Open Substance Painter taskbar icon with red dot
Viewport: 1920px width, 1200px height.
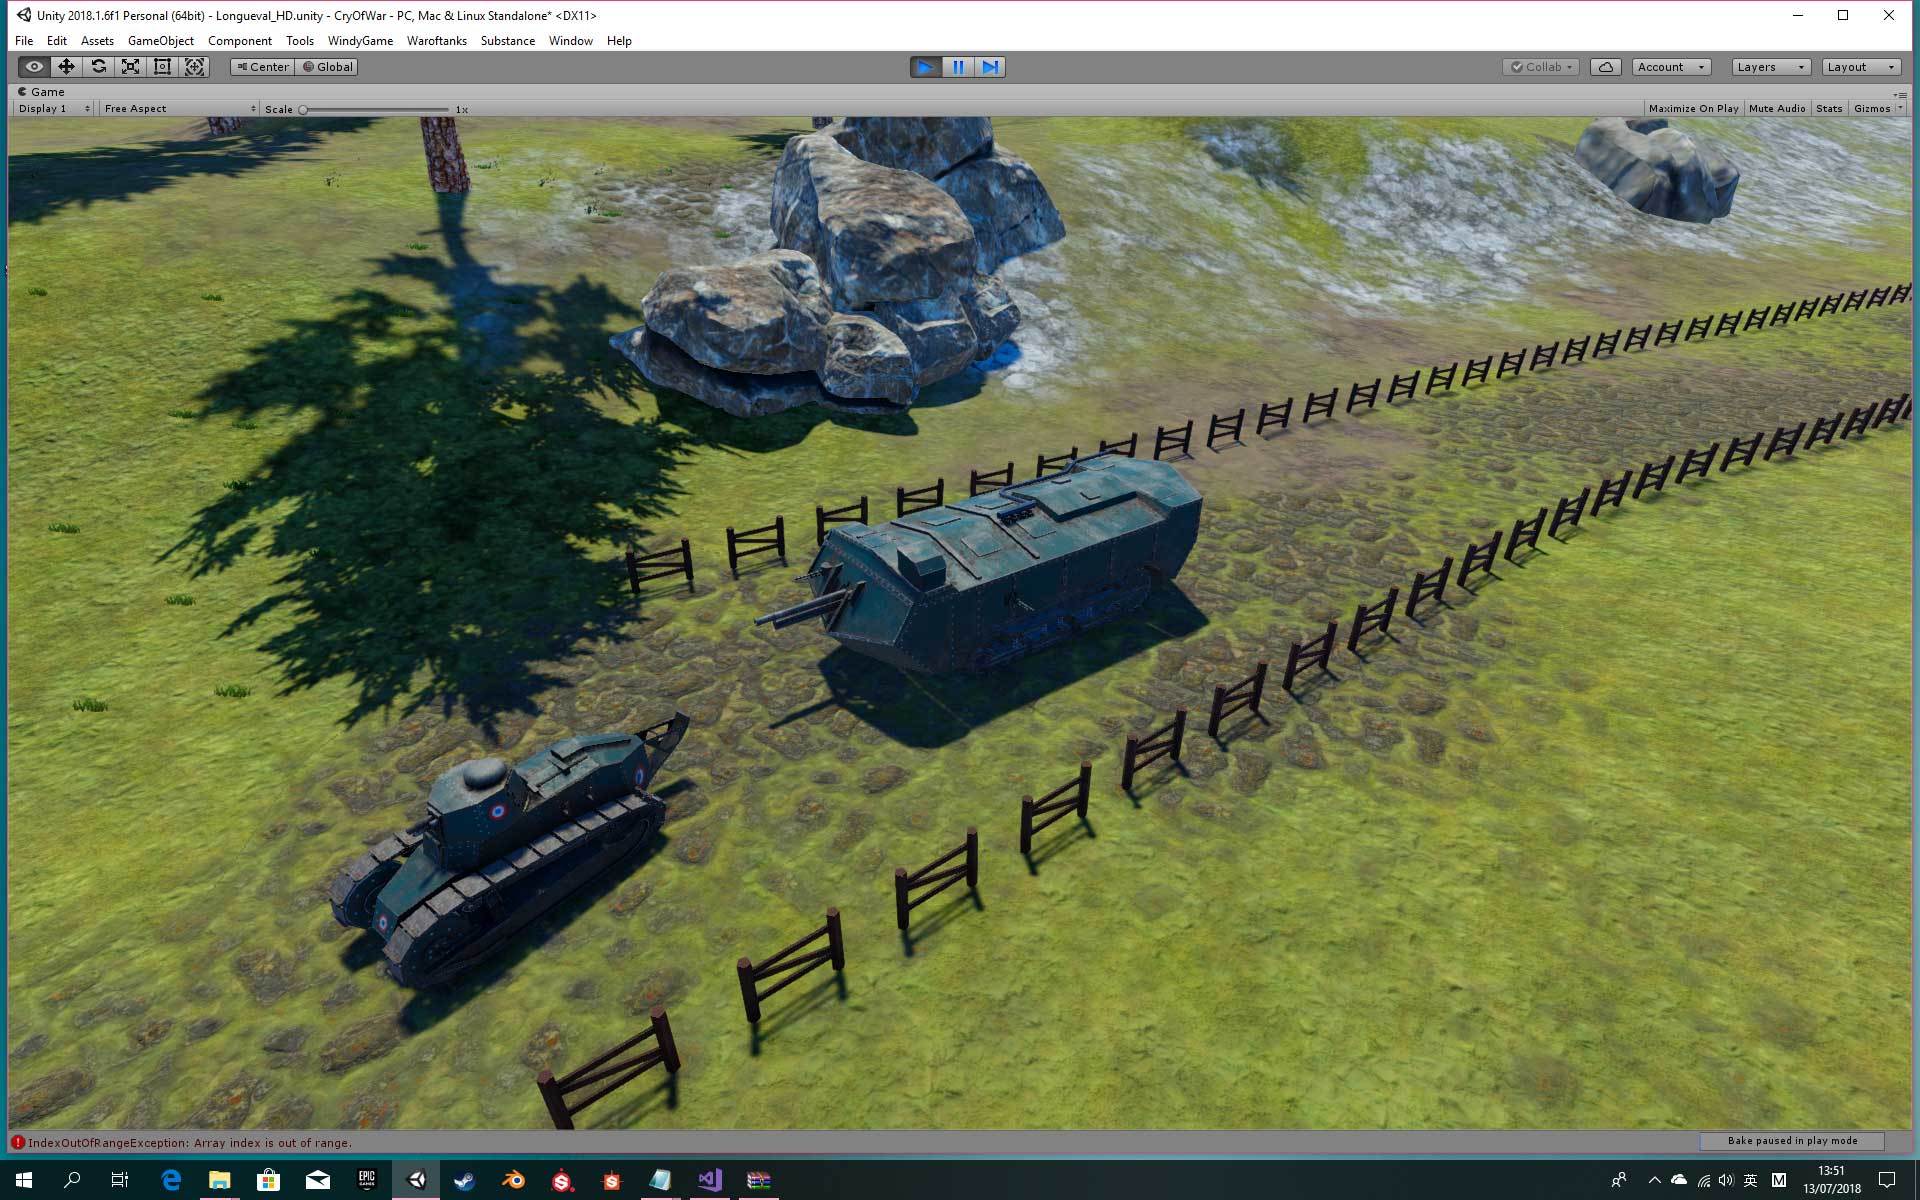click(563, 1180)
